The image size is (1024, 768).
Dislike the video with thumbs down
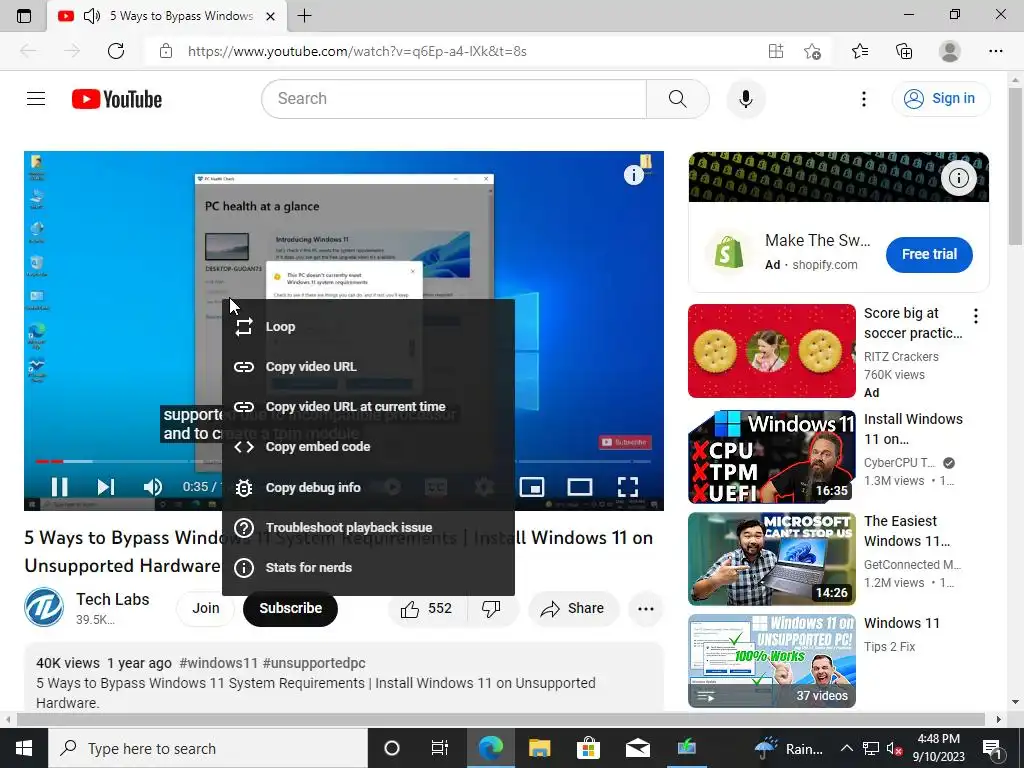(491, 609)
